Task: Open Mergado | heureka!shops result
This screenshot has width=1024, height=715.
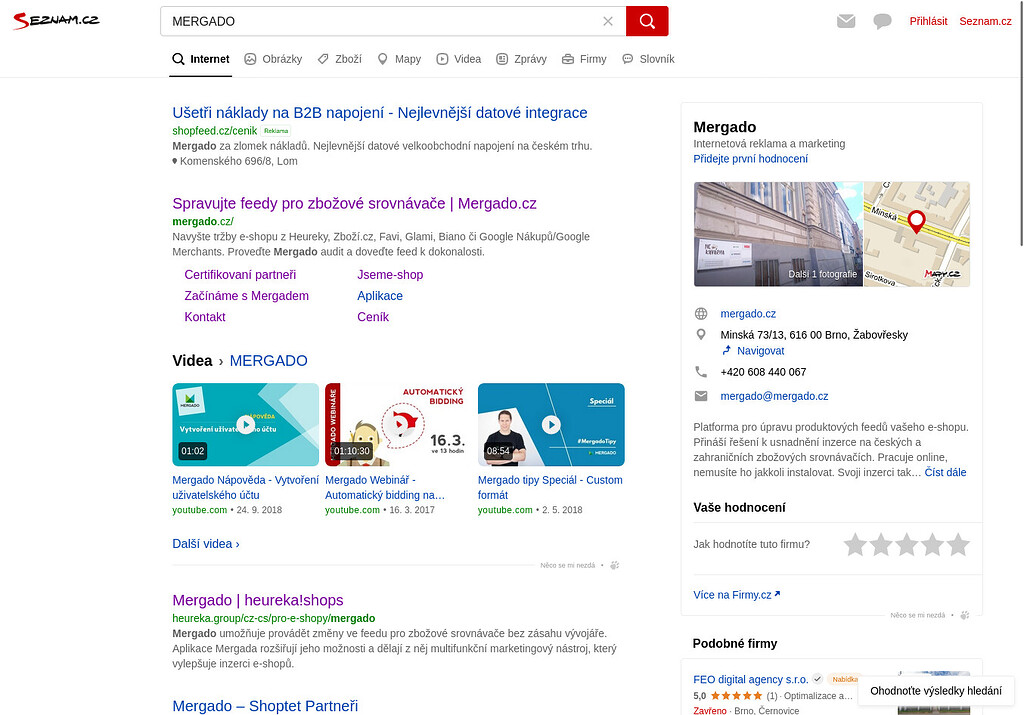Action: tap(257, 599)
